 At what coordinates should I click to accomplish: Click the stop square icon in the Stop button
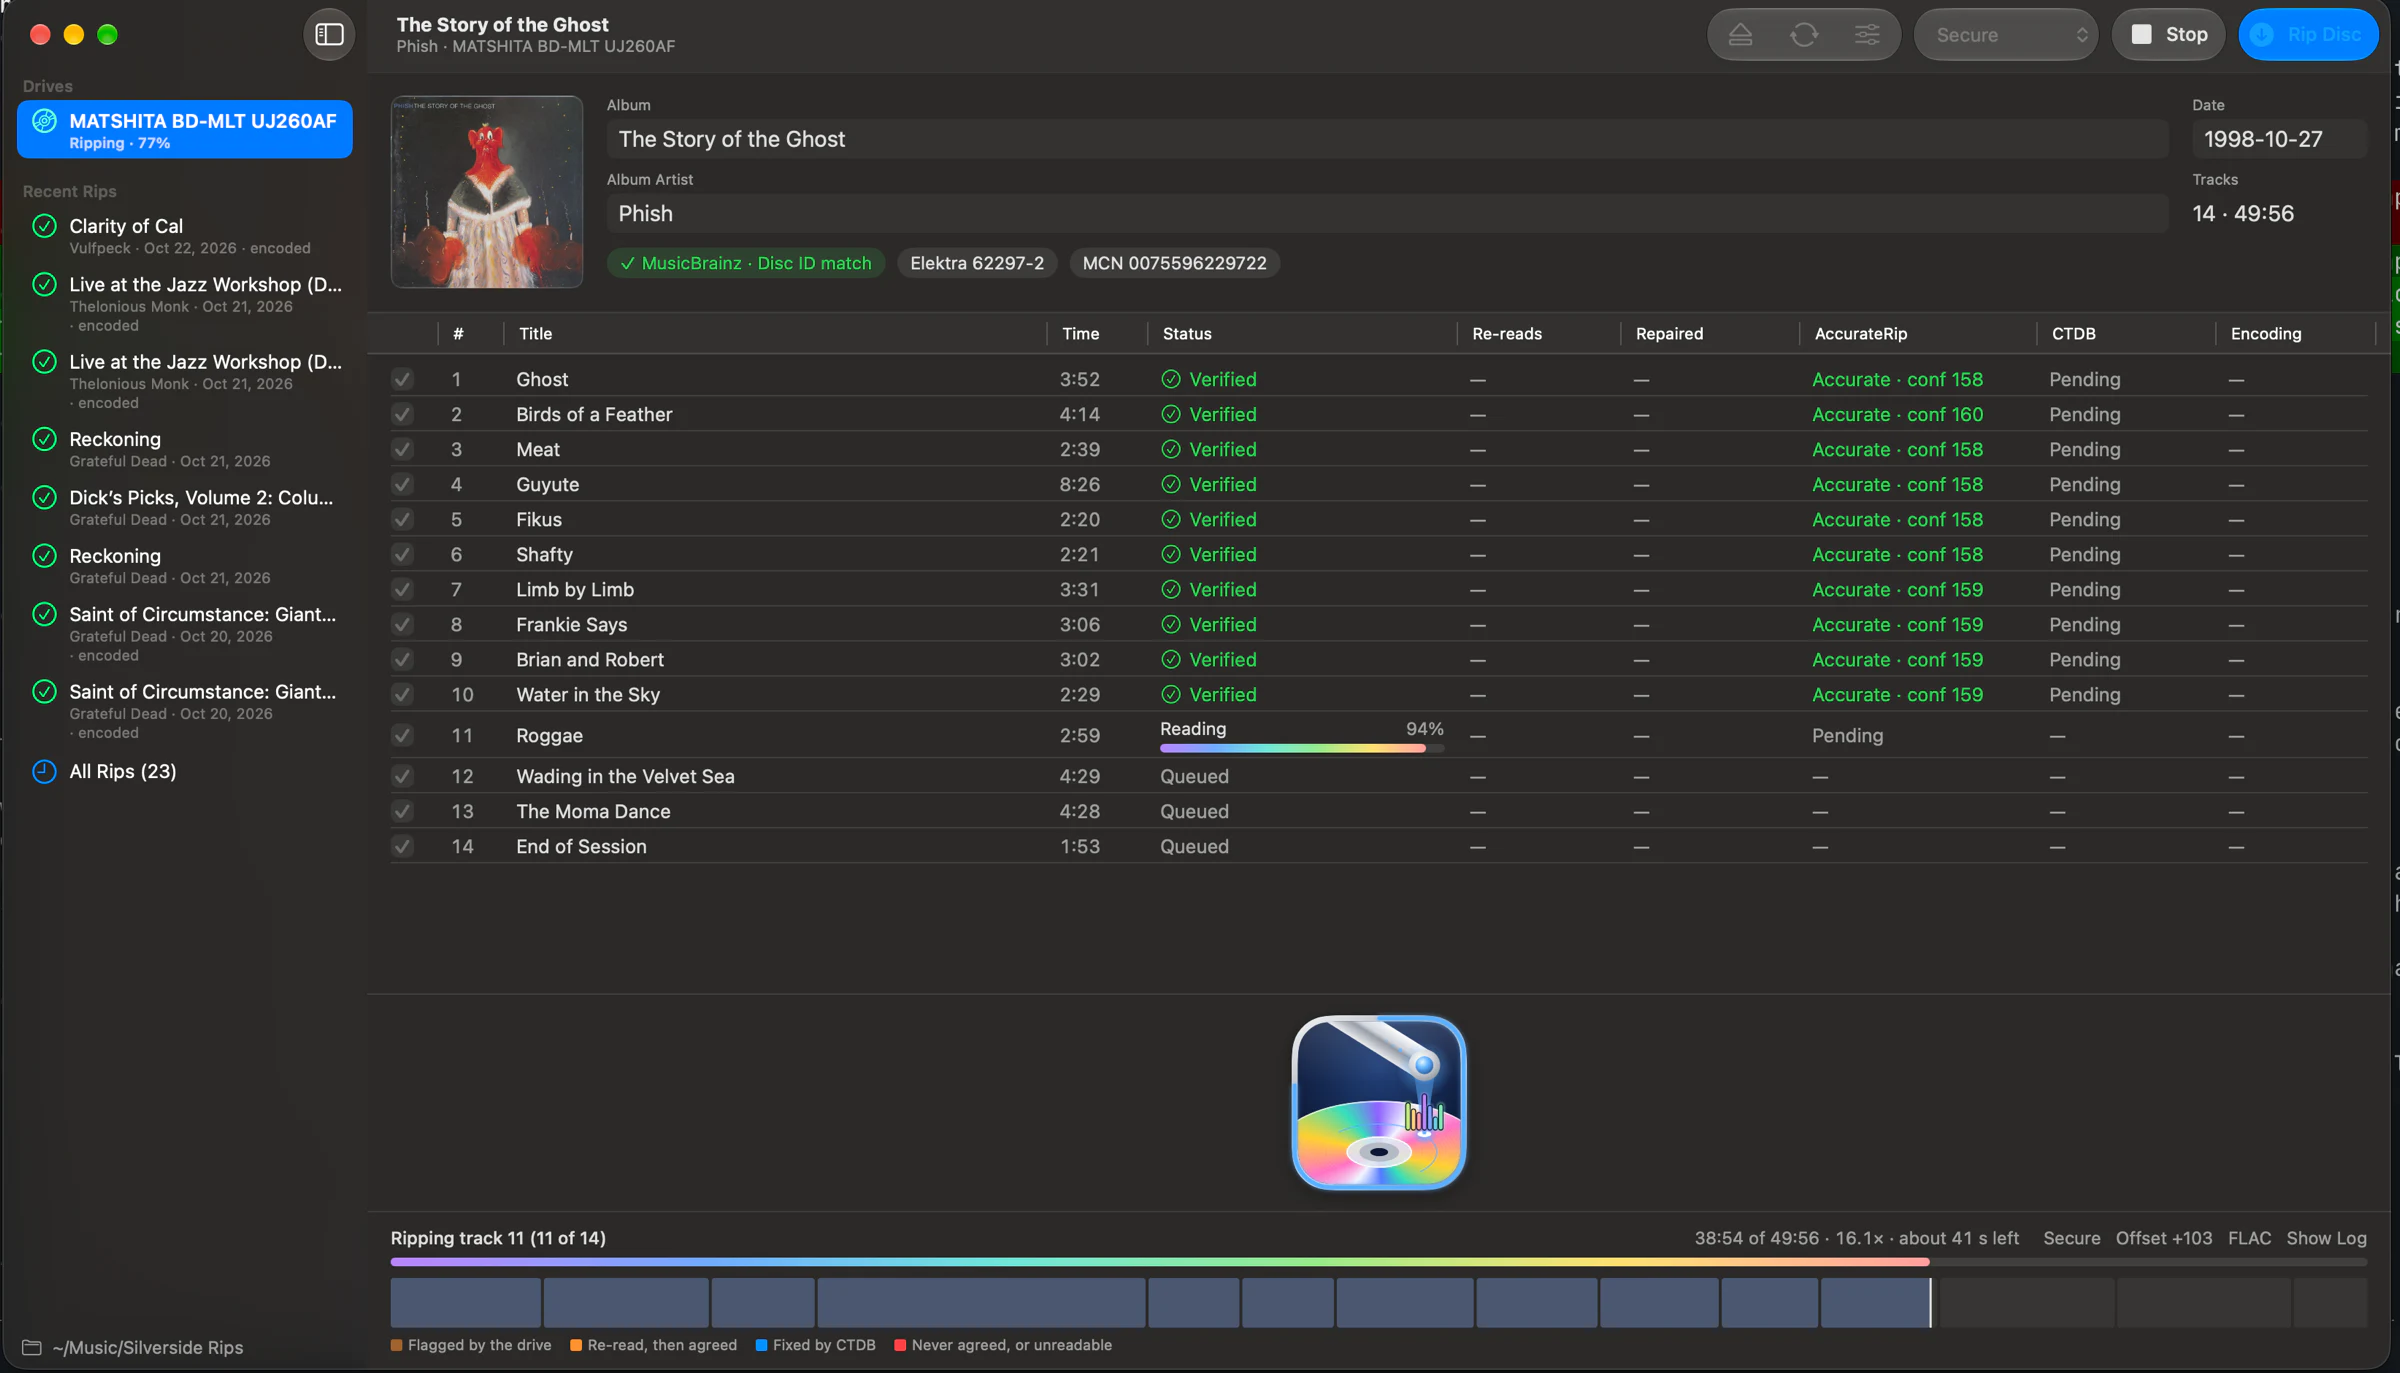pos(2141,35)
